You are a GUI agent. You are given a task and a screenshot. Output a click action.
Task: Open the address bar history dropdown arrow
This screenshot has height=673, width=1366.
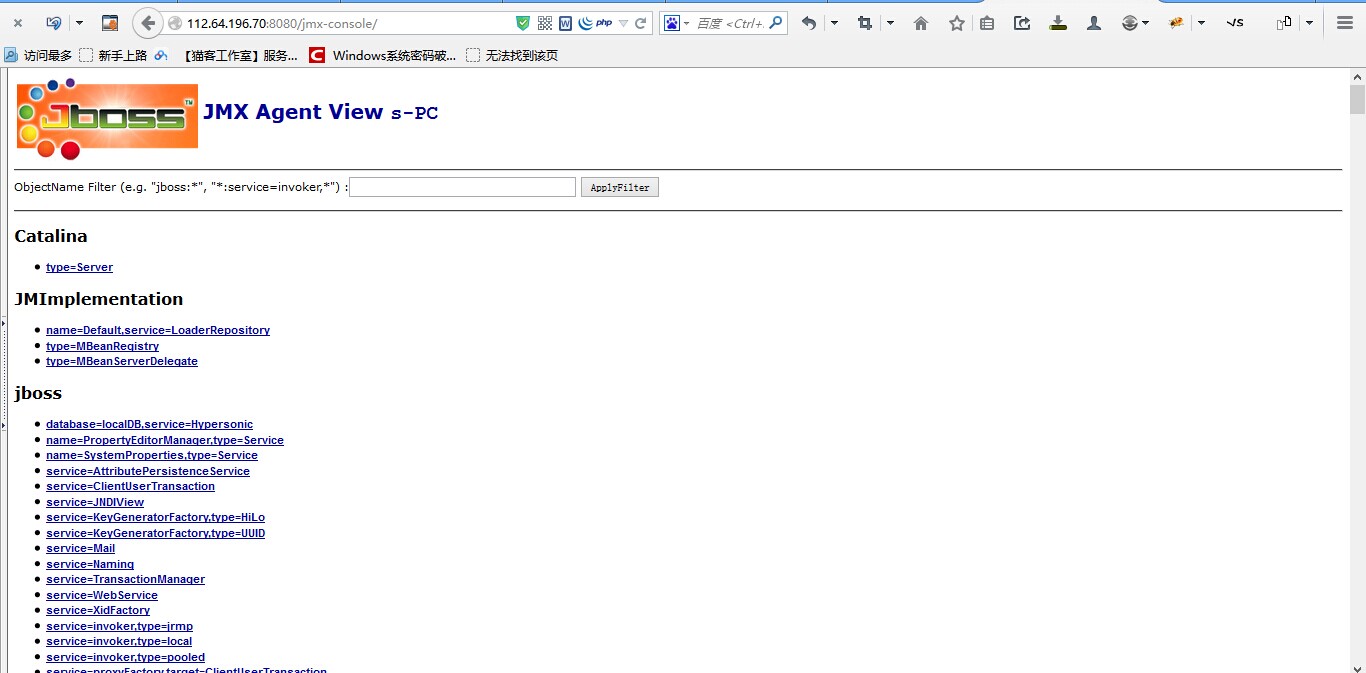(x=624, y=23)
